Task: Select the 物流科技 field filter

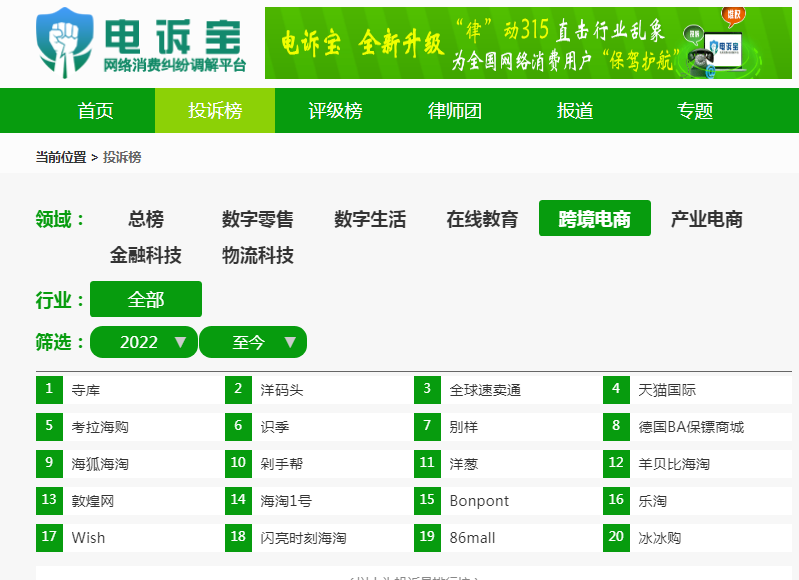Action: 258,255
